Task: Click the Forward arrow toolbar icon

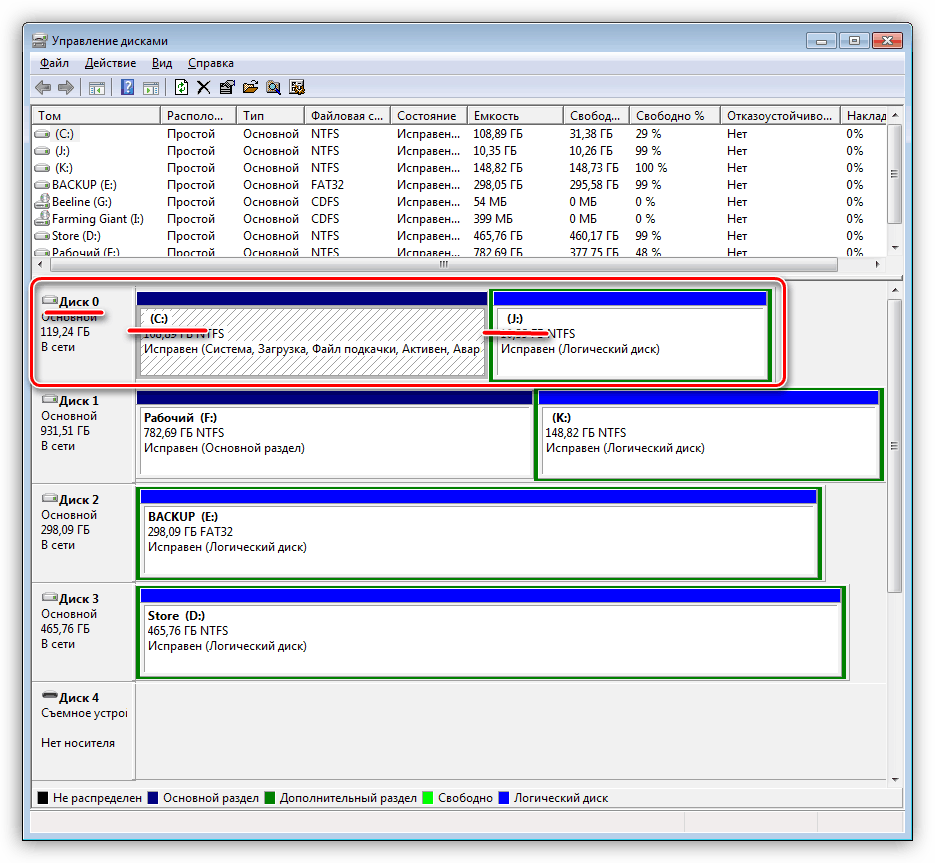Action: click(66, 88)
